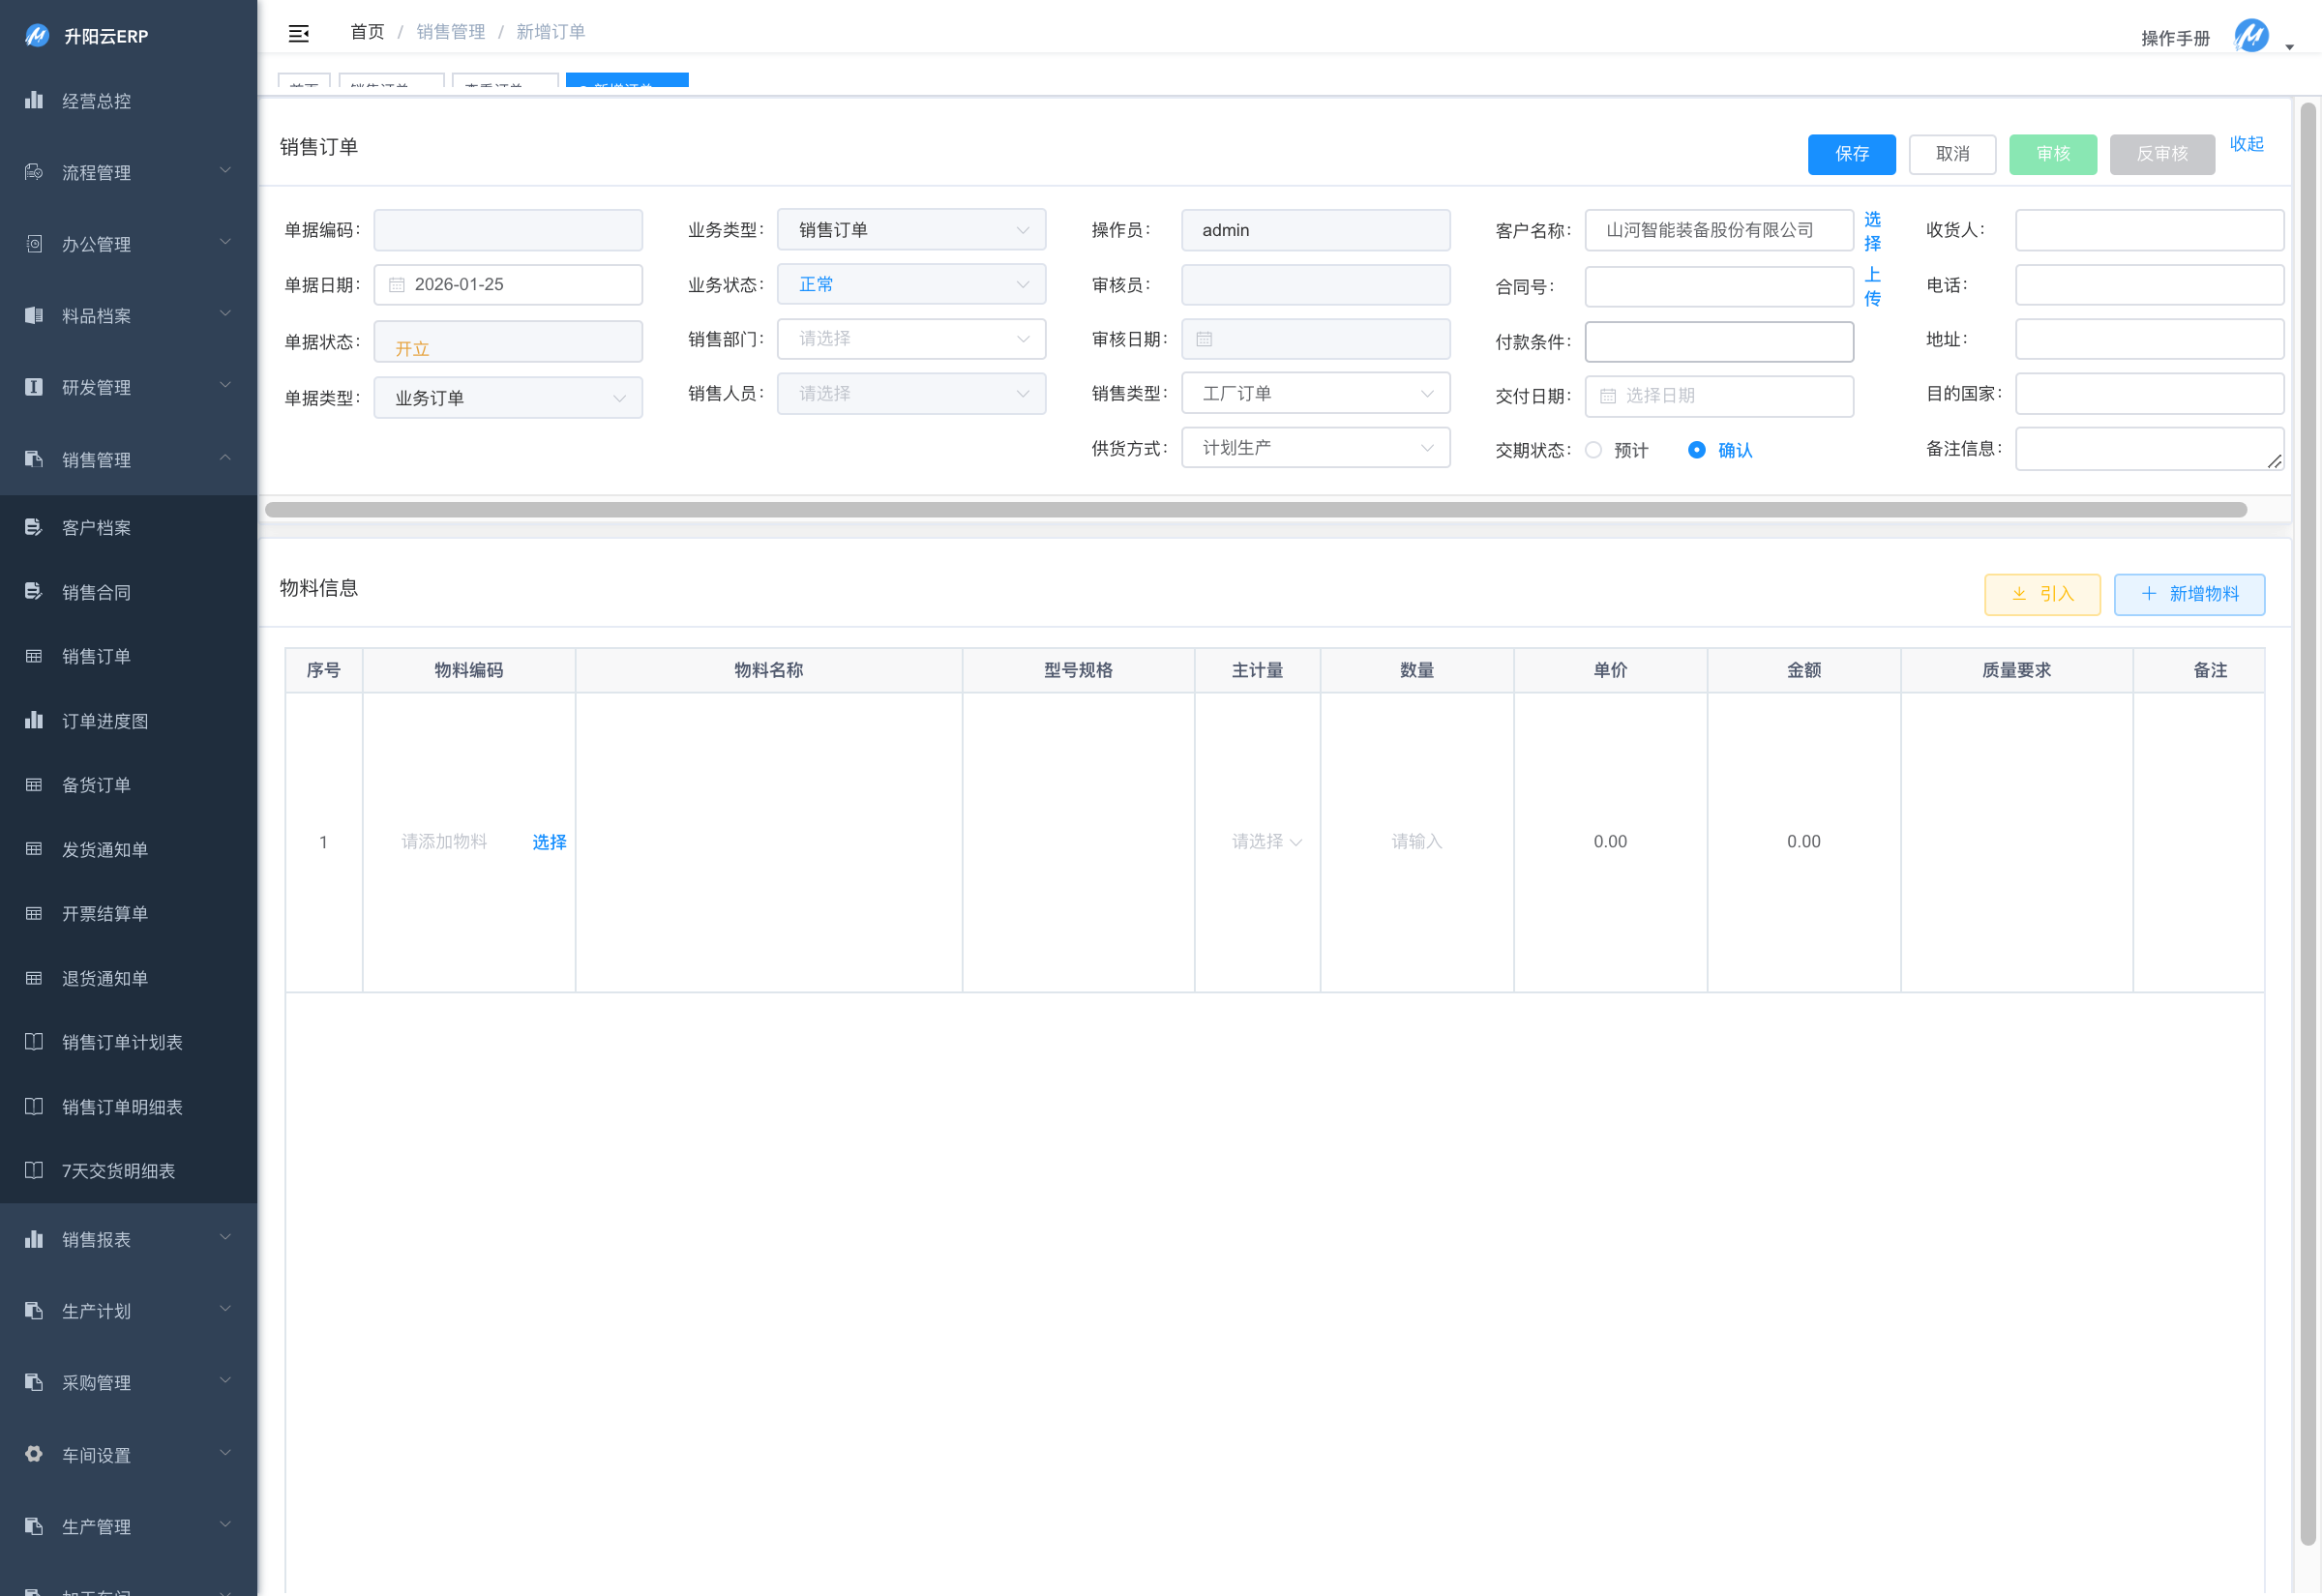Click the 经营总控 bar chart icon
This screenshot has height=1596, width=2322.
pyautogui.click(x=34, y=100)
